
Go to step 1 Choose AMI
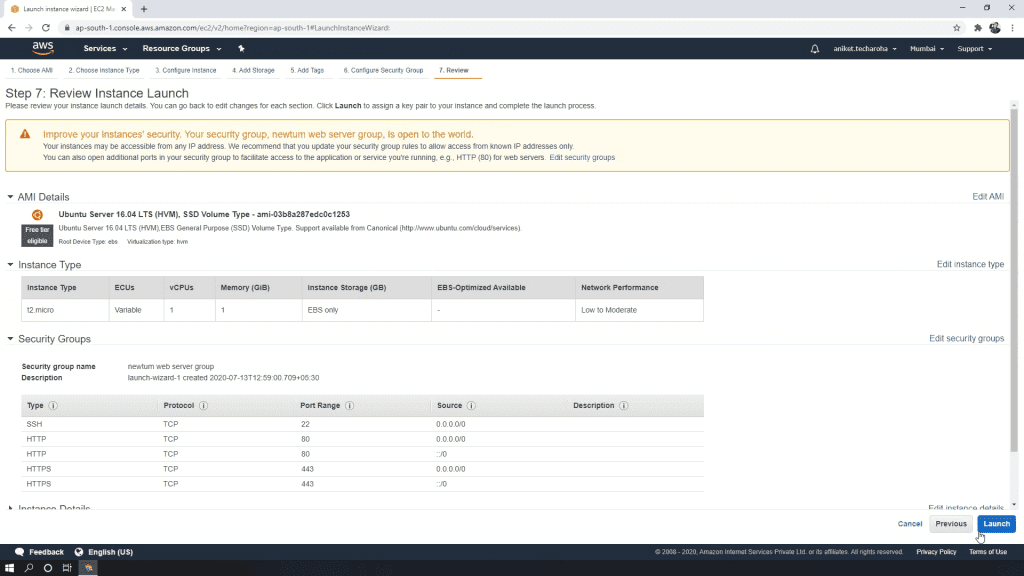(31, 70)
